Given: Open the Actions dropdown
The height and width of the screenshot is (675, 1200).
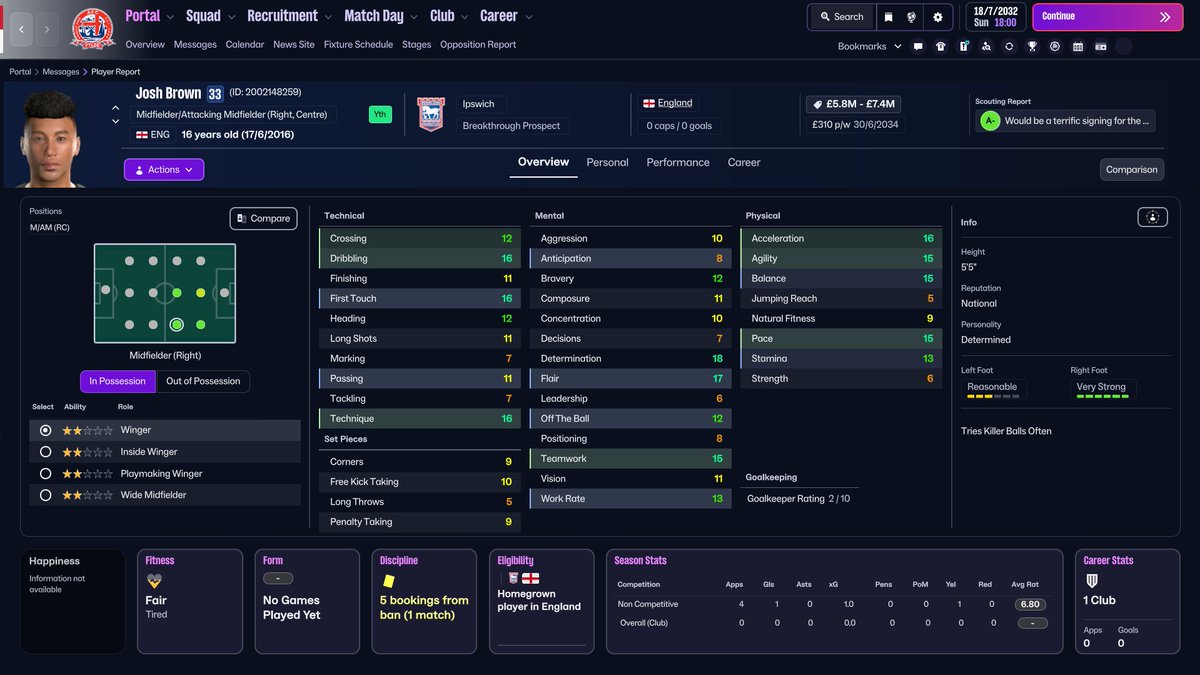Looking at the screenshot, I should click(163, 169).
